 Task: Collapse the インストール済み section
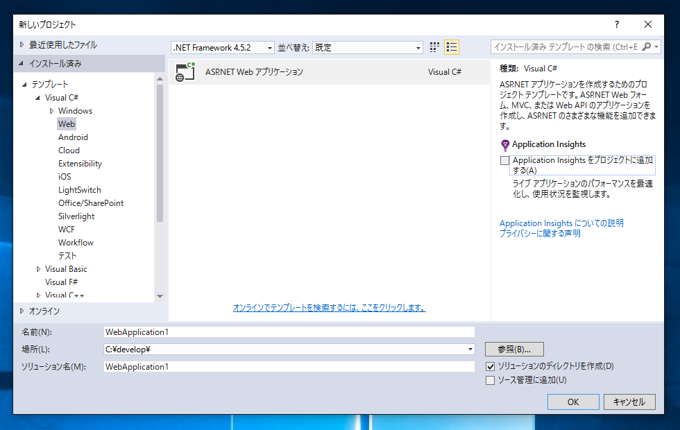point(21,64)
